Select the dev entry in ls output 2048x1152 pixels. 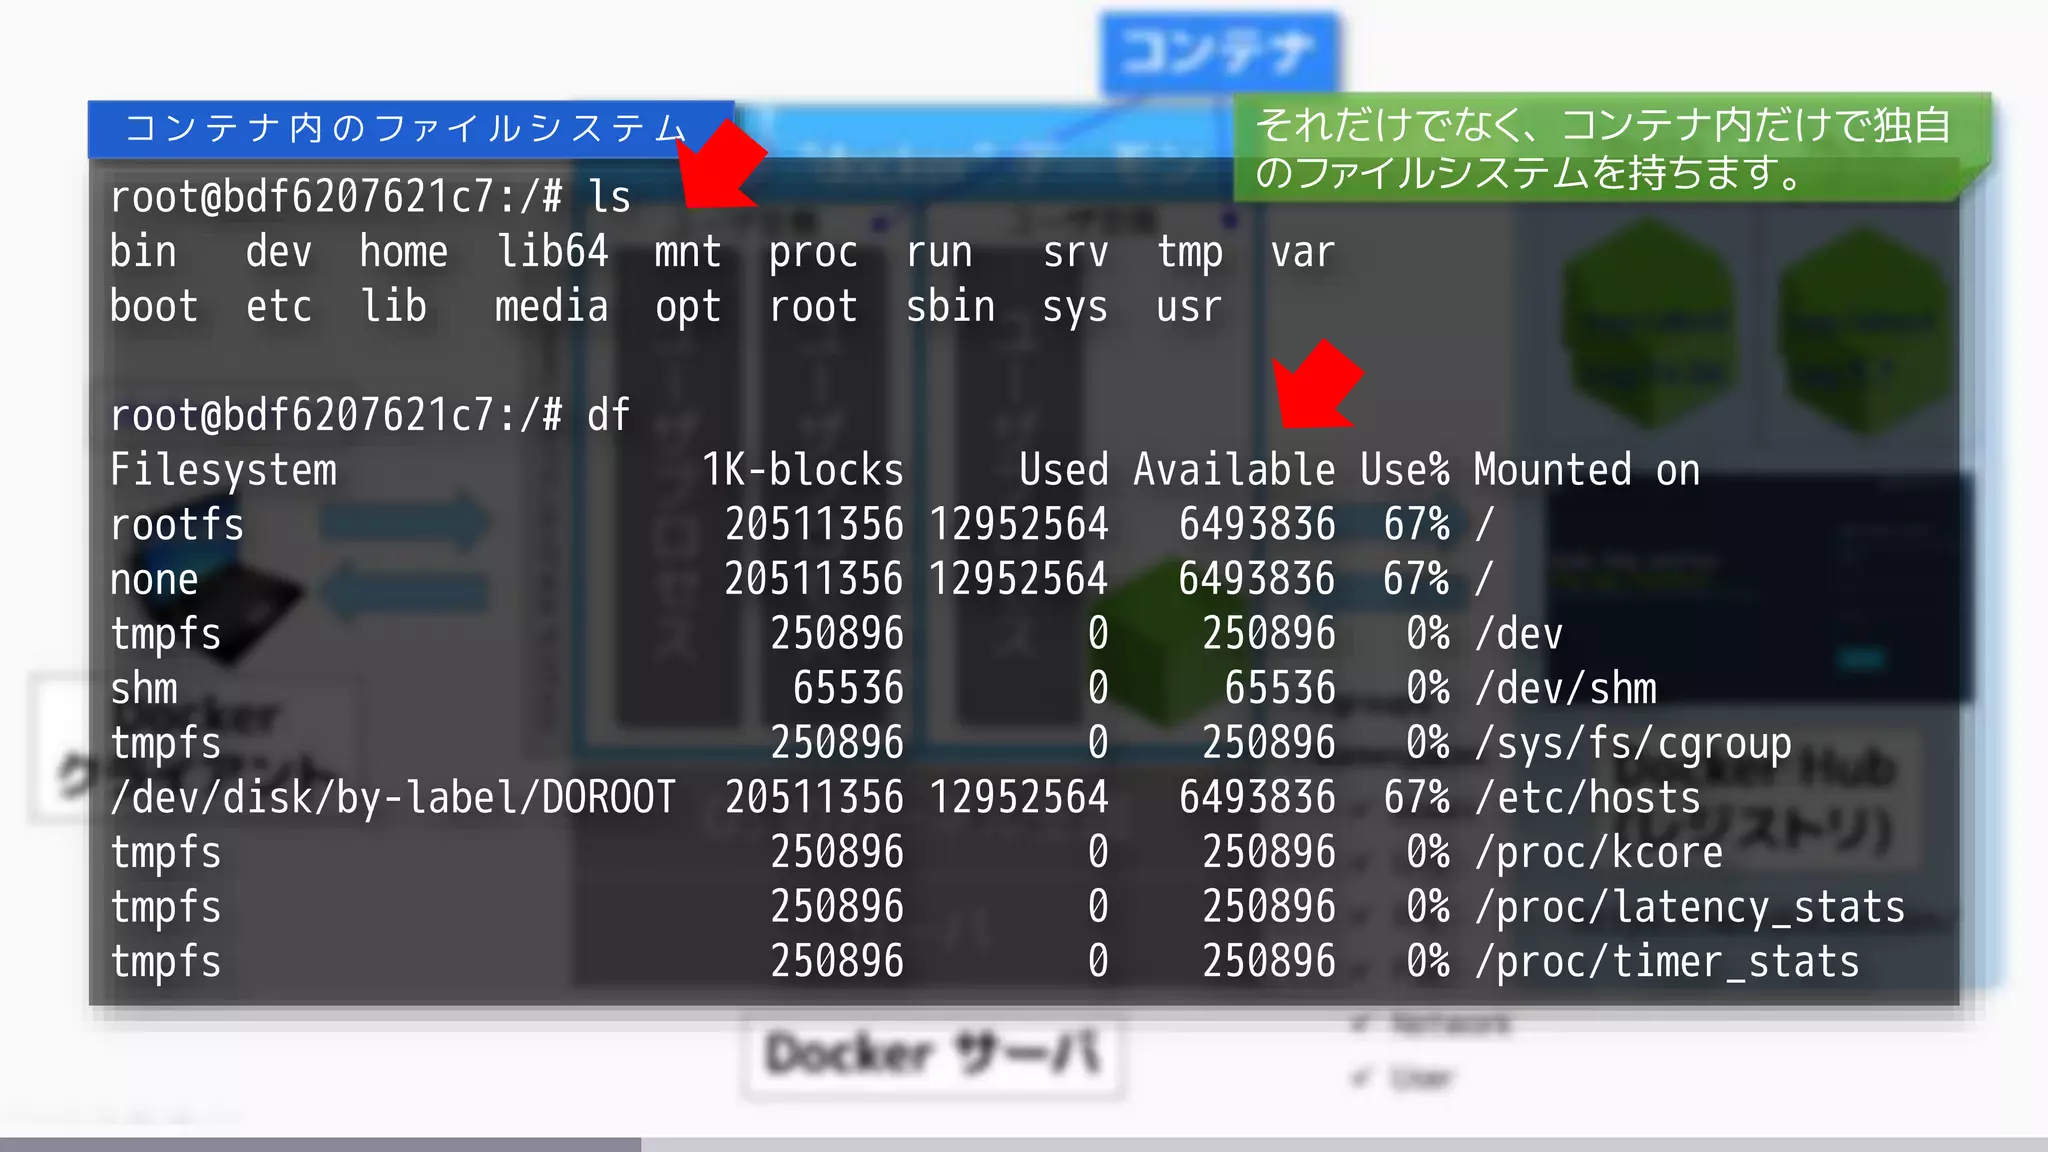pyautogui.click(x=279, y=251)
